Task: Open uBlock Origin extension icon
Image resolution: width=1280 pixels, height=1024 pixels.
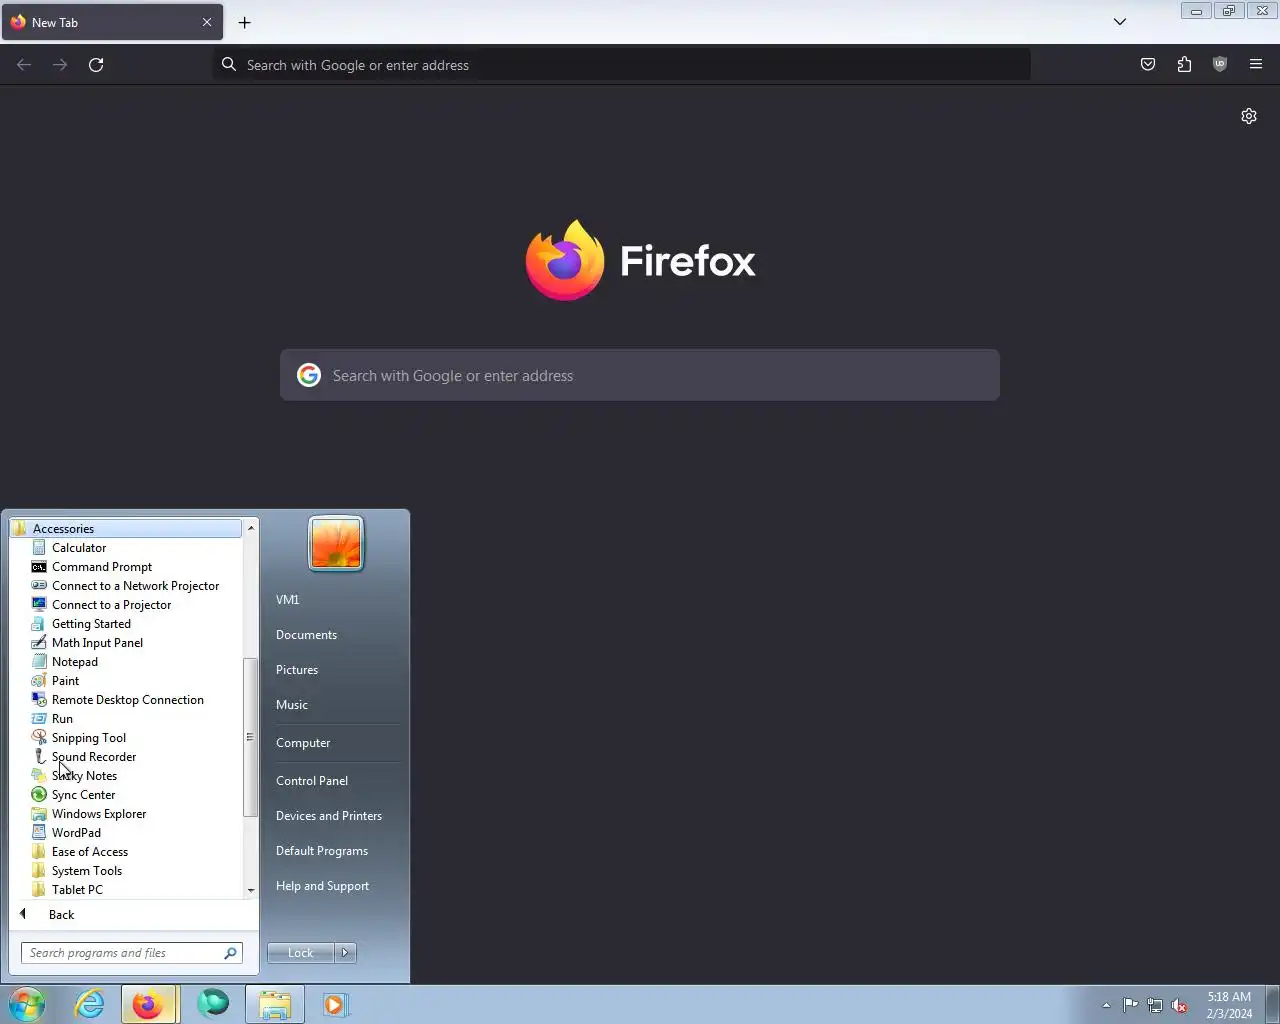Action: click(1220, 65)
